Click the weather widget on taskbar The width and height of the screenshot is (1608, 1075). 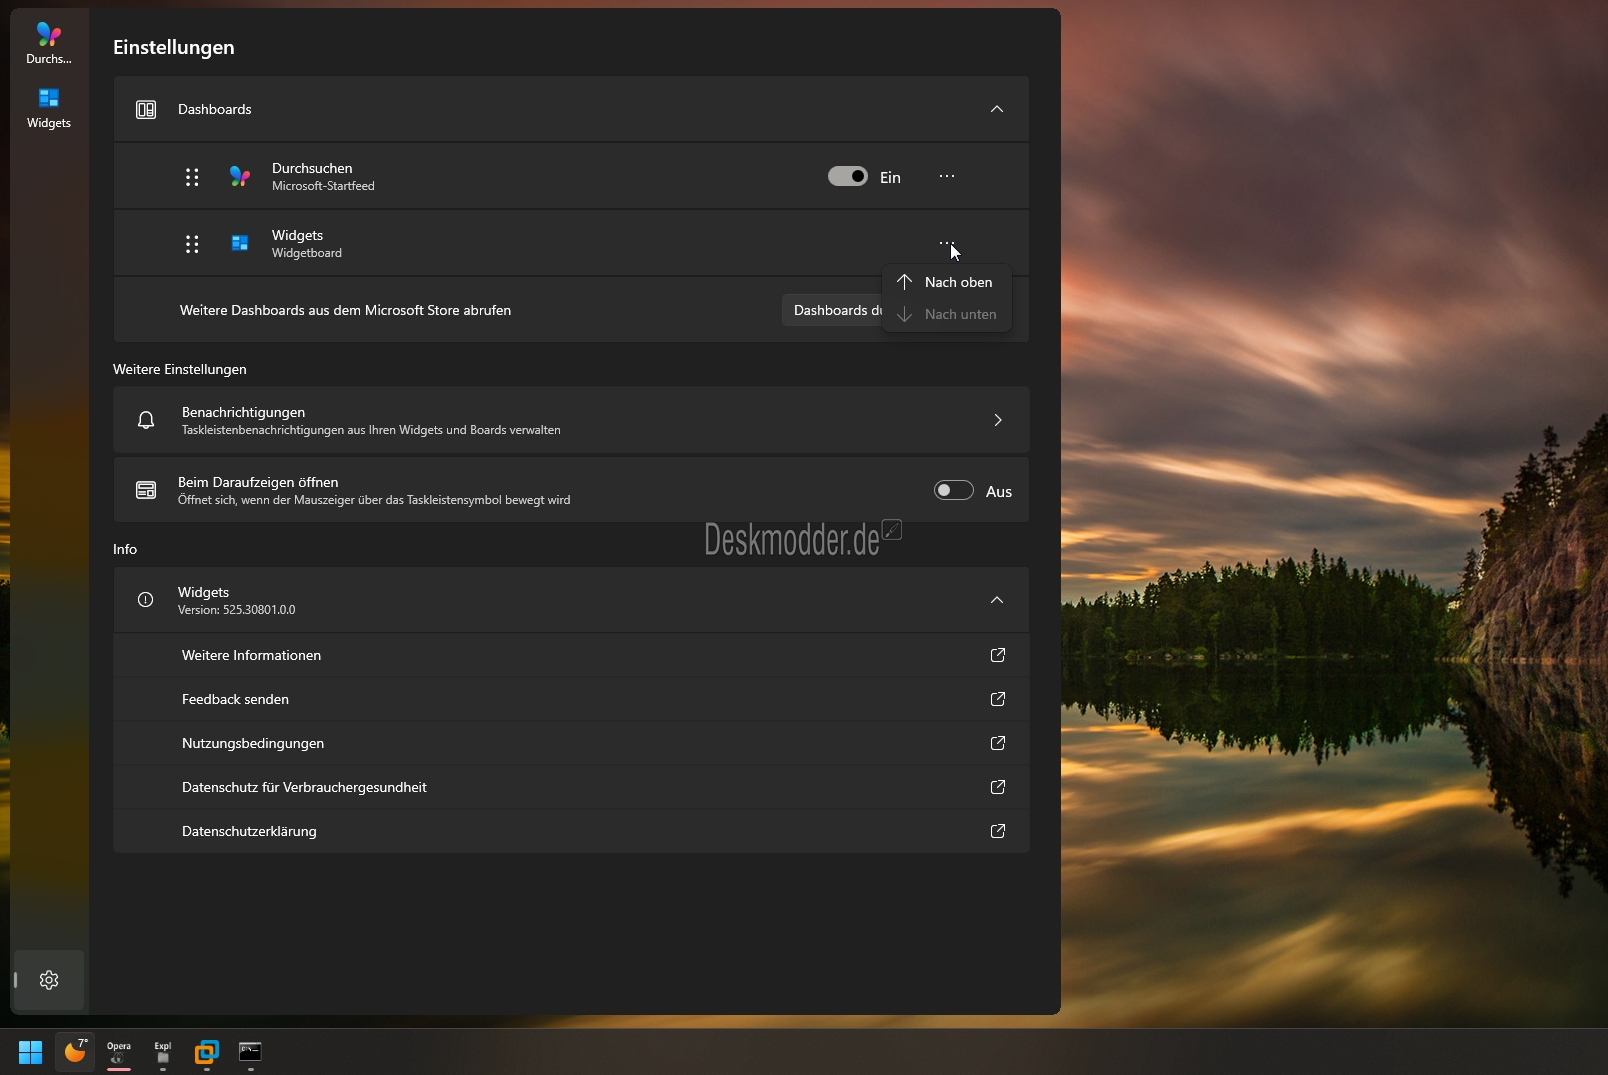(x=75, y=1051)
